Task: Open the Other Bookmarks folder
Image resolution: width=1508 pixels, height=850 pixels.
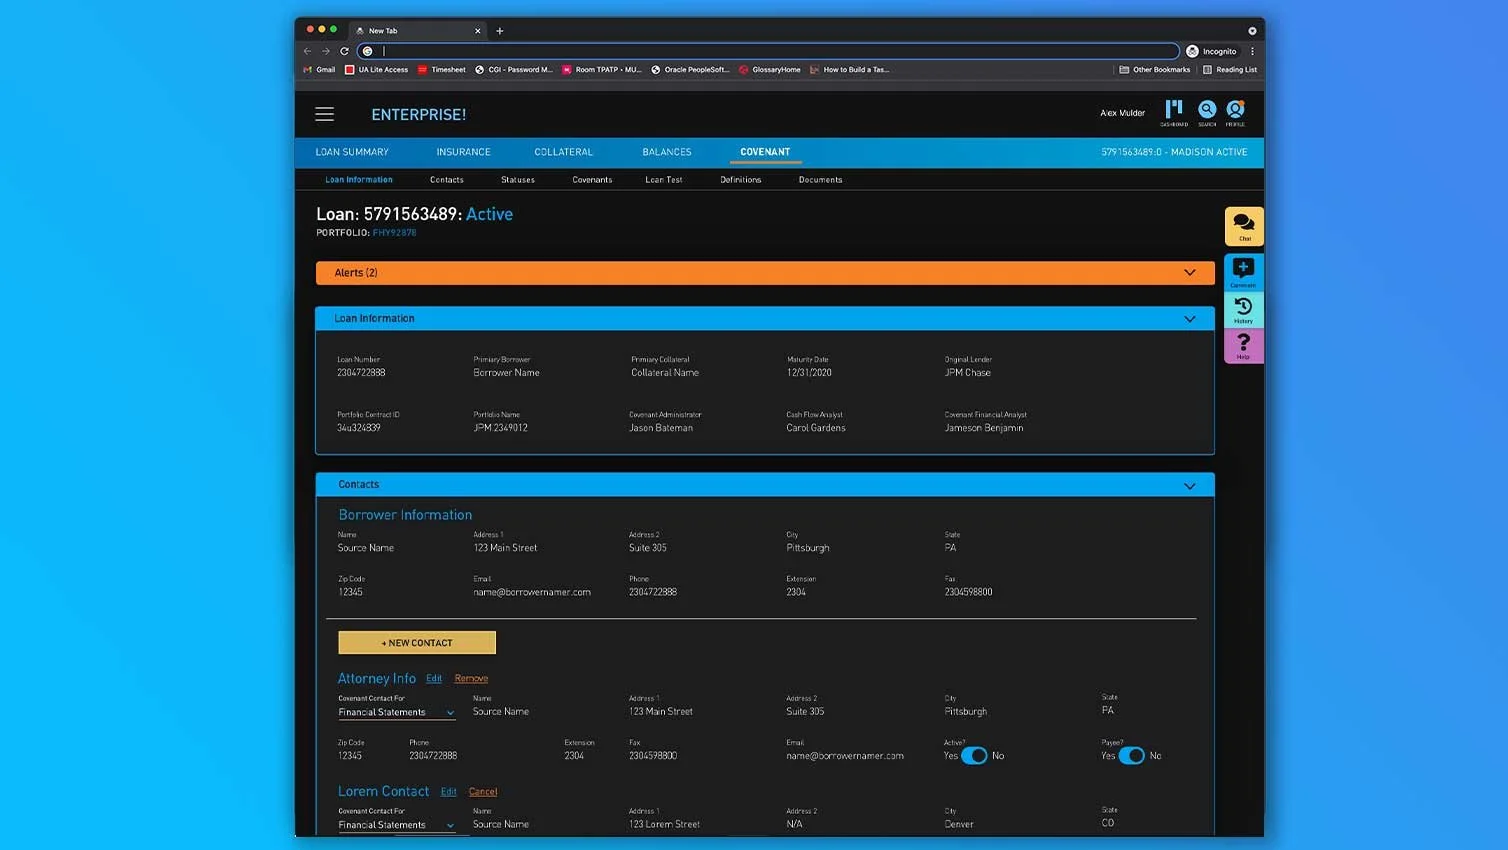Action: pos(1155,70)
